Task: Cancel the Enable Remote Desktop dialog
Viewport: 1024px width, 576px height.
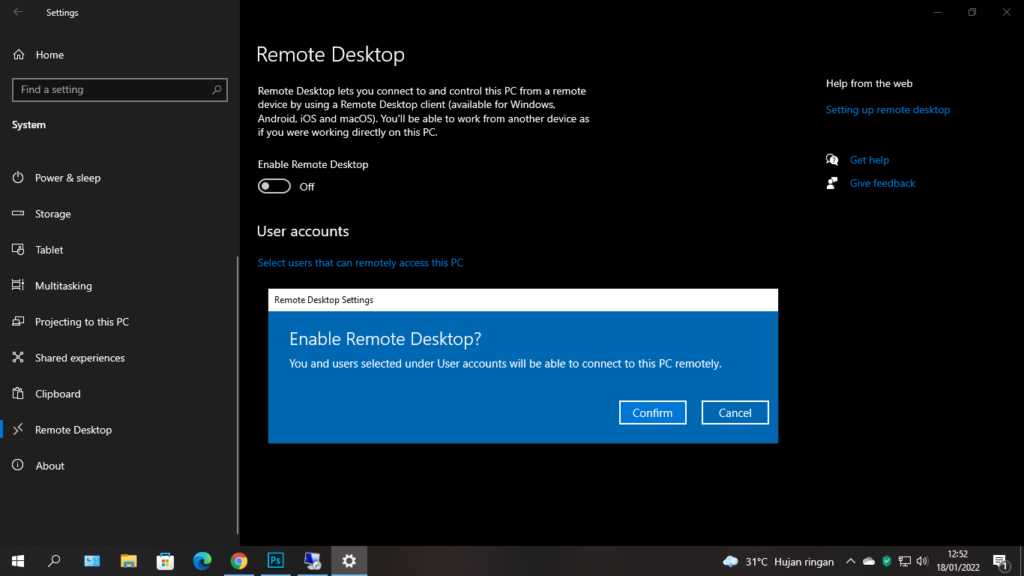Action: [x=734, y=413]
